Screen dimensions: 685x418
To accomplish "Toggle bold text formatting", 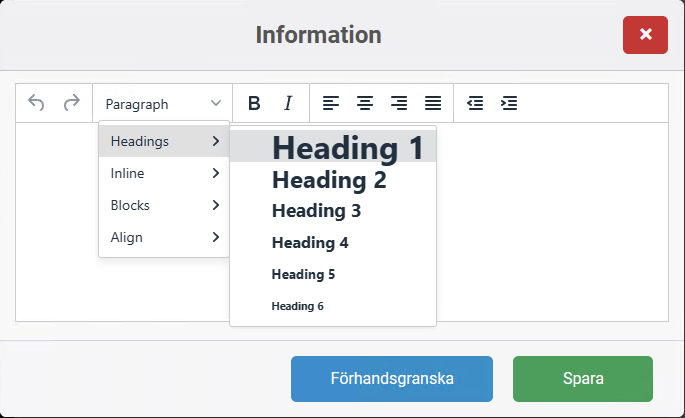I will pos(254,103).
